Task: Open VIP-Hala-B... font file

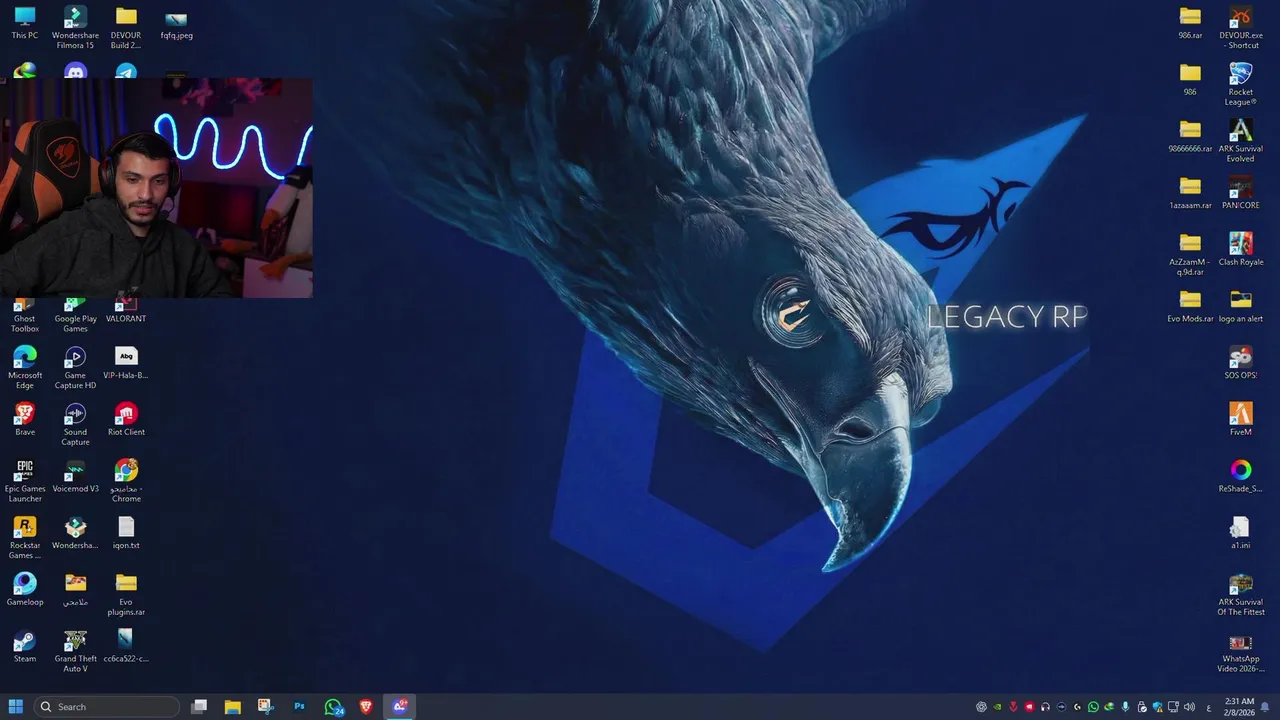Action: (126, 362)
